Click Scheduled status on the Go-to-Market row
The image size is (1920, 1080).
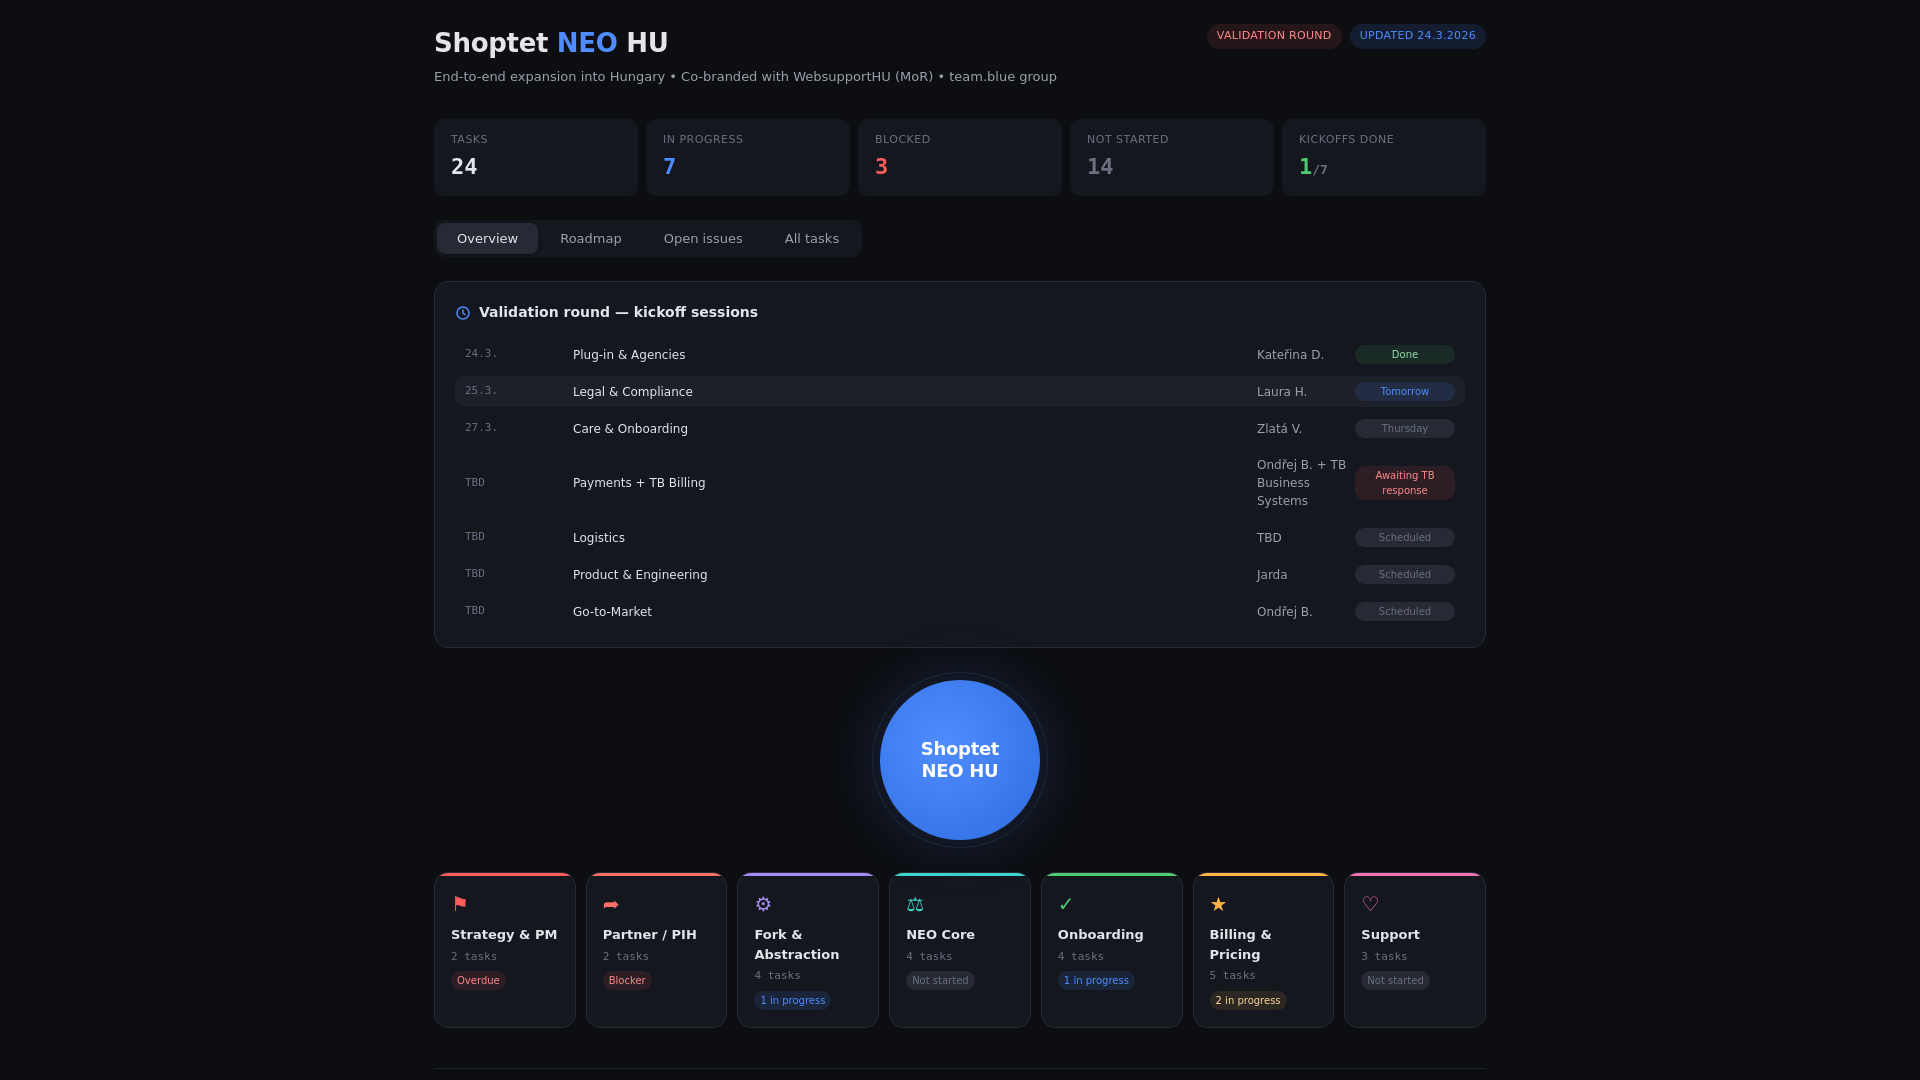(x=1404, y=612)
